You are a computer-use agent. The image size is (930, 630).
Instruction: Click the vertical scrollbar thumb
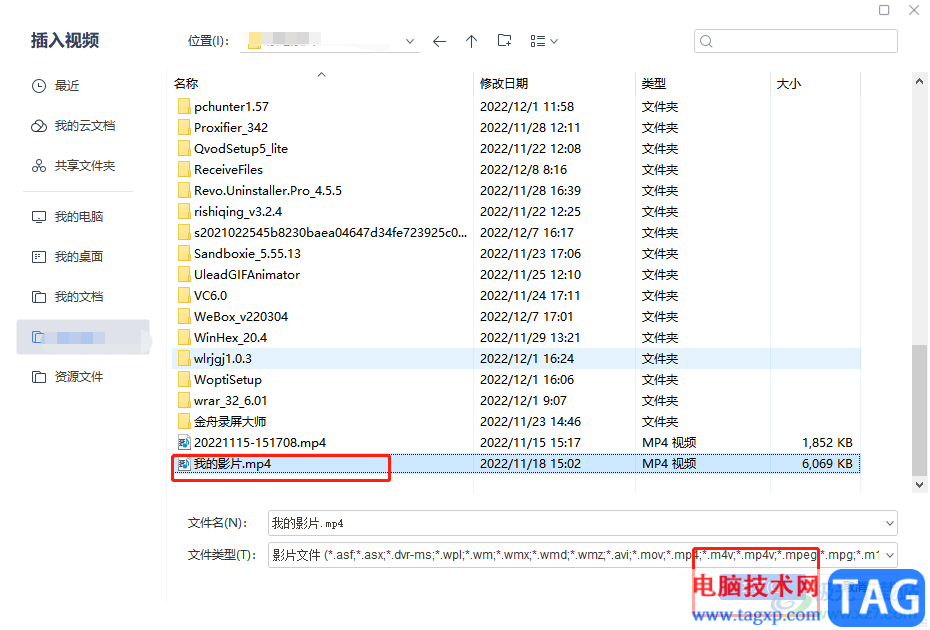coord(919,410)
